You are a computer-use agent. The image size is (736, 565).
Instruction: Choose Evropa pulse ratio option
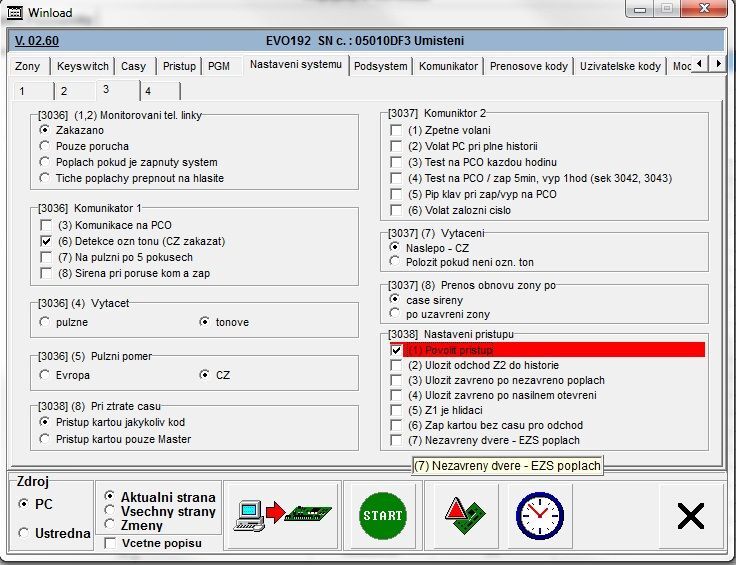coord(45,375)
